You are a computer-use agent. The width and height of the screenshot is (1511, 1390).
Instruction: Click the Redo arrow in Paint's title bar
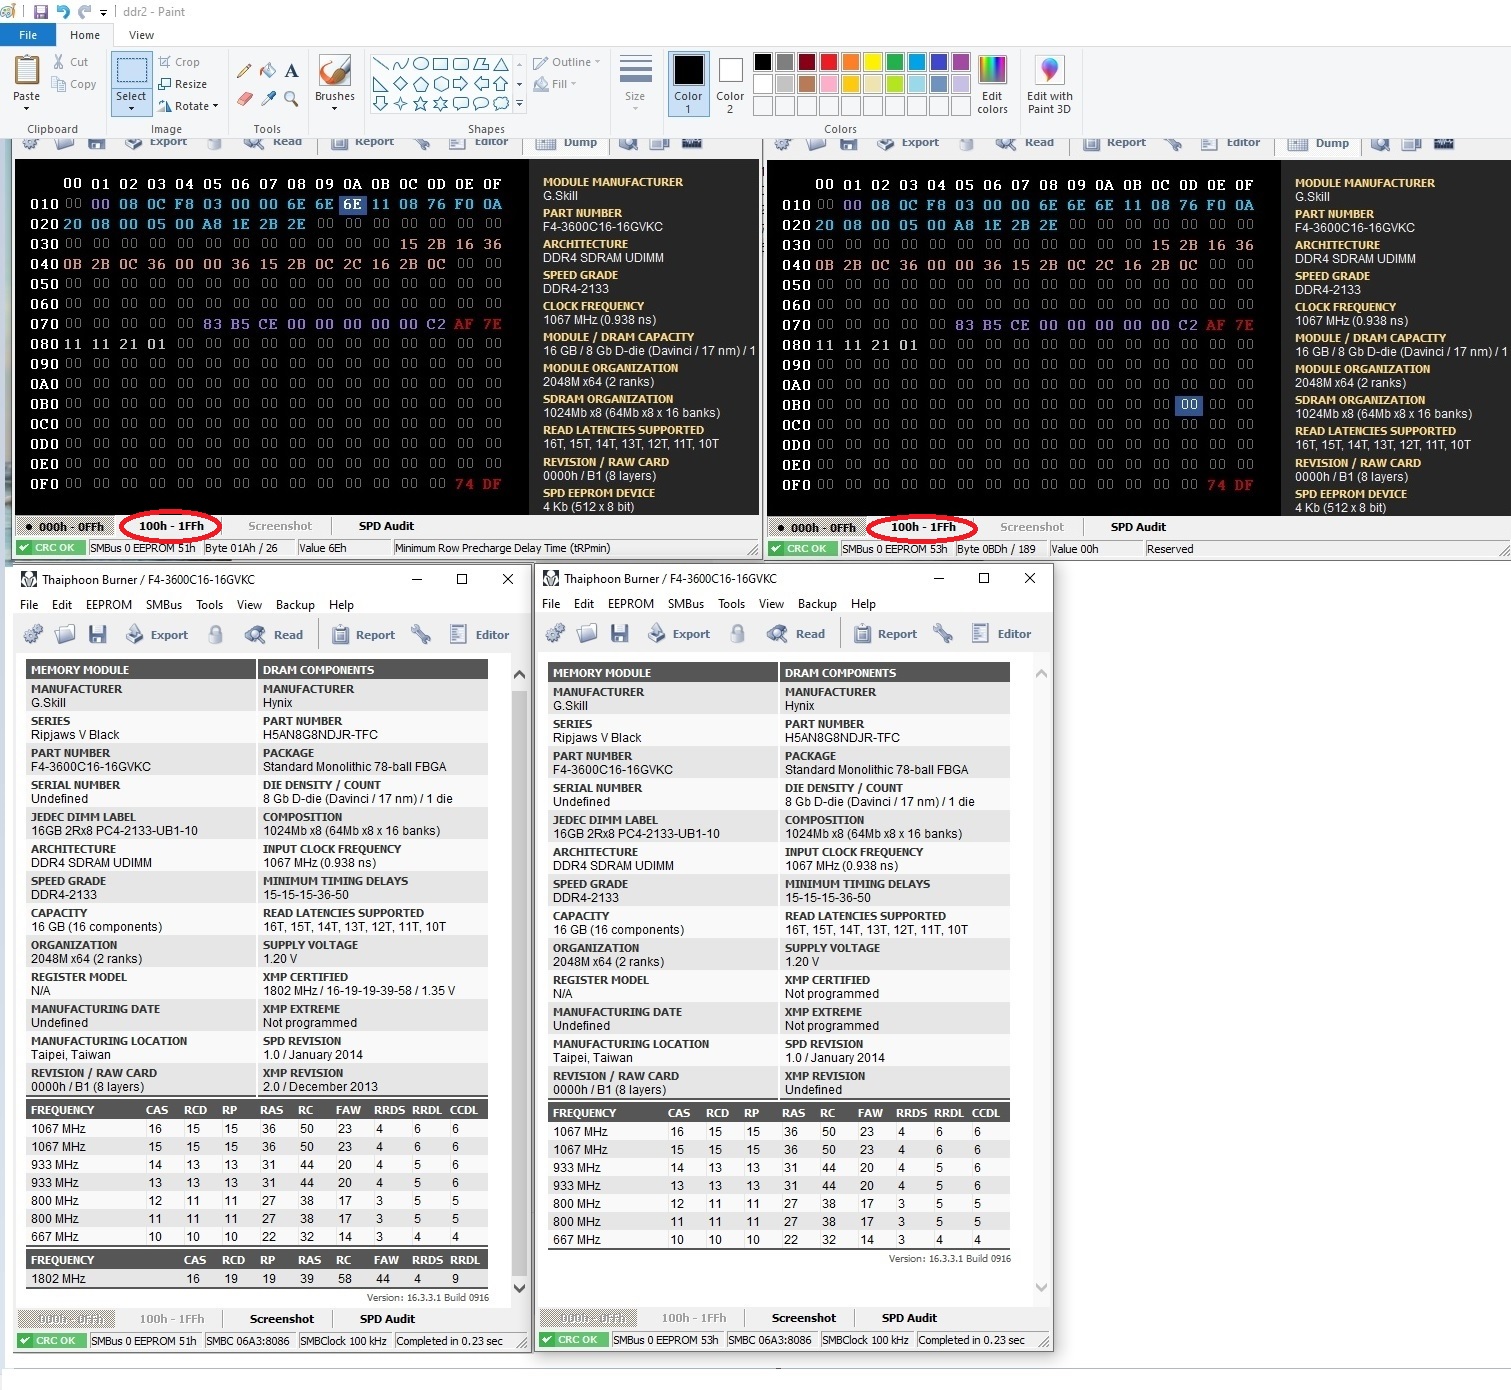(x=84, y=12)
